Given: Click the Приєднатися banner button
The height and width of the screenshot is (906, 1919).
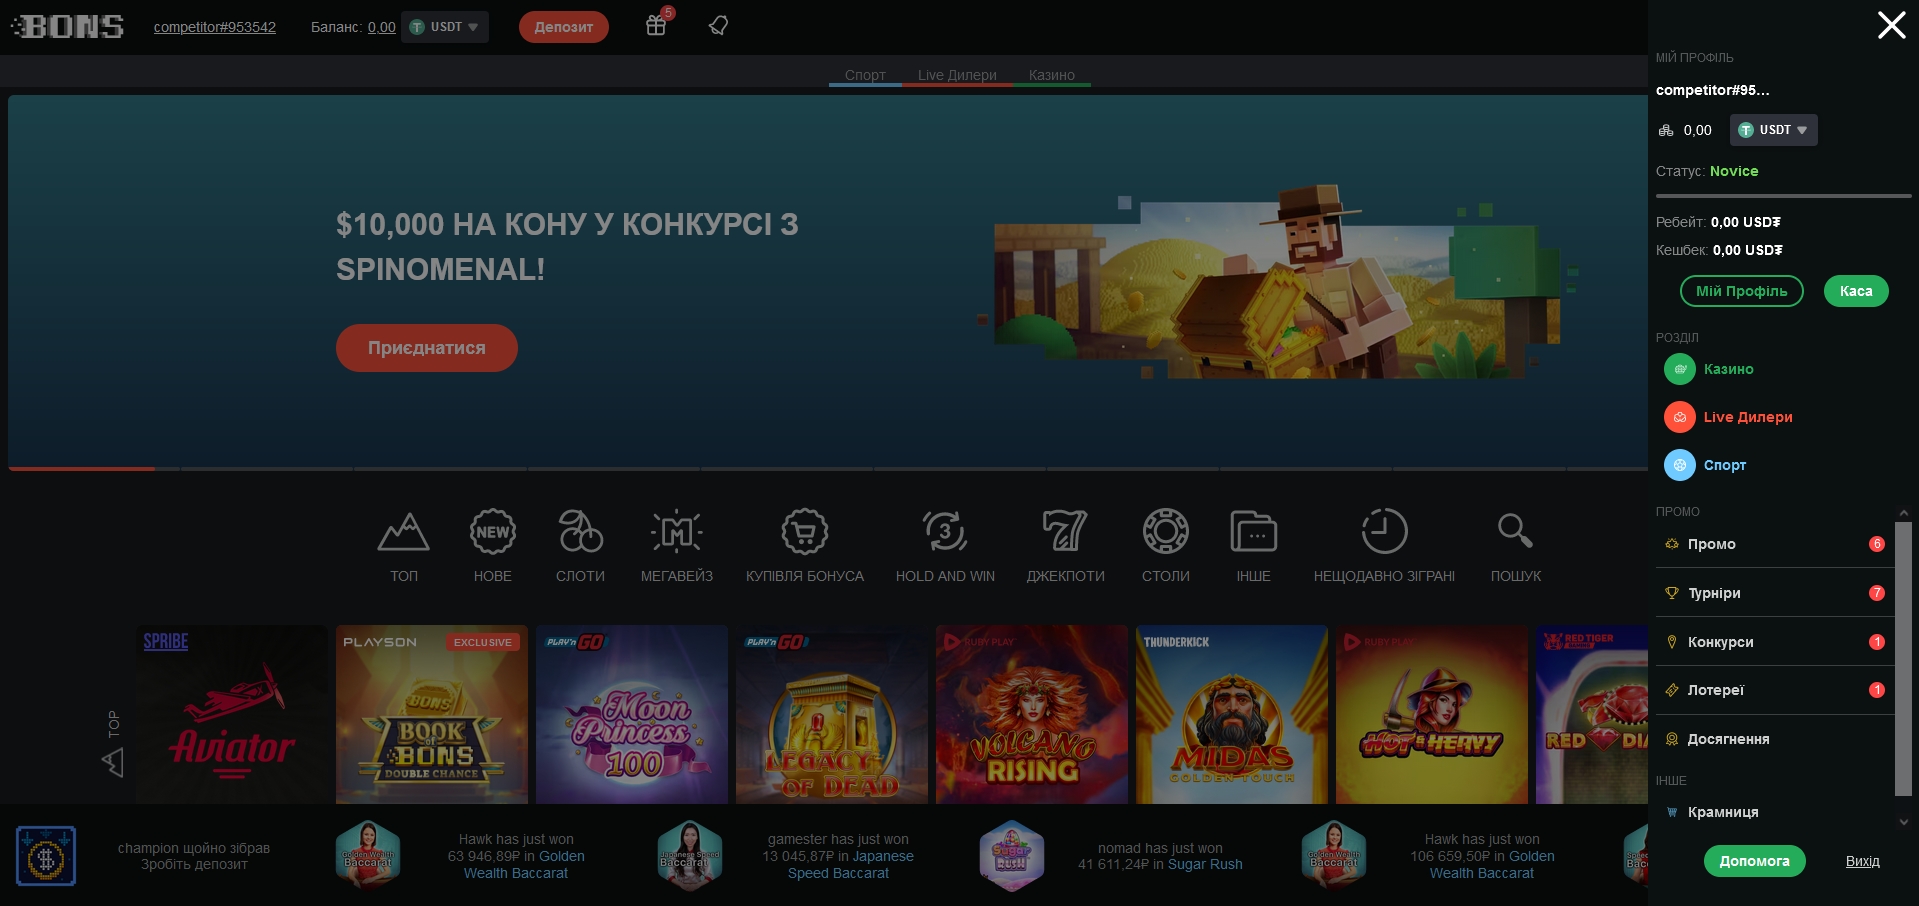Looking at the screenshot, I should 426,348.
